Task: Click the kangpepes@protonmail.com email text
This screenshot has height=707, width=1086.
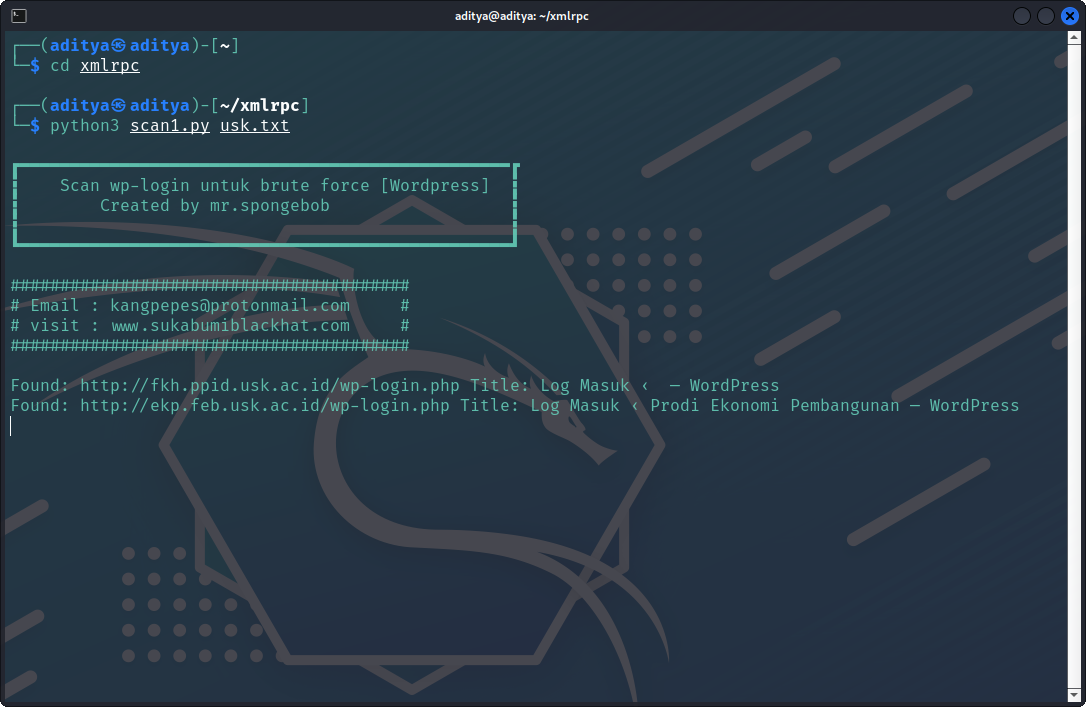Action: point(230,305)
